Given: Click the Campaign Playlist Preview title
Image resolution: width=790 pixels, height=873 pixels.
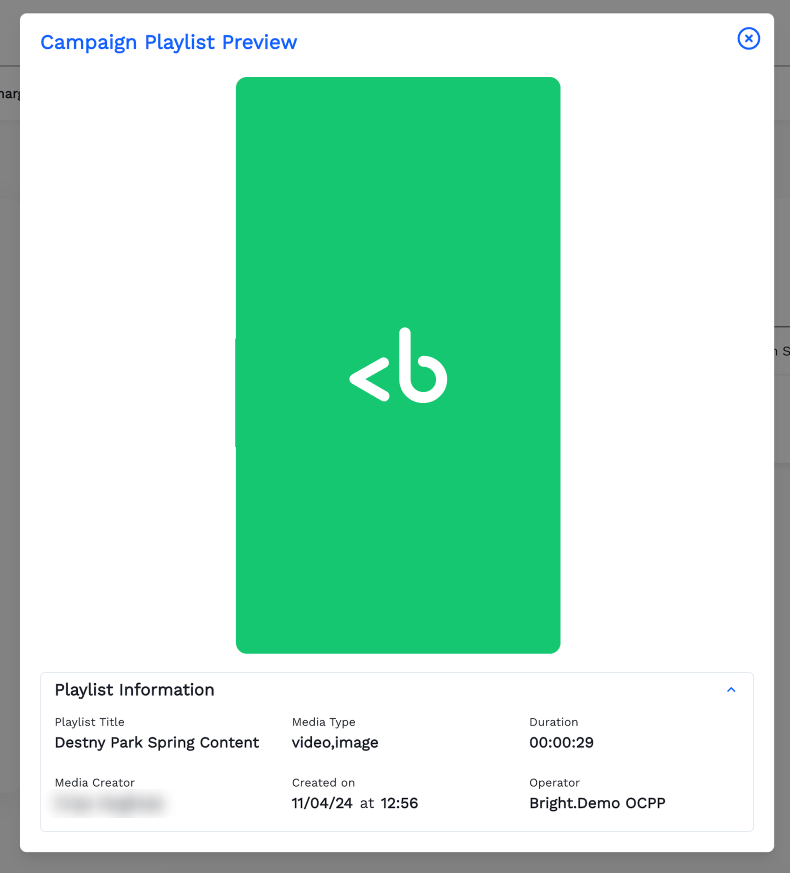Looking at the screenshot, I should click(168, 42).
